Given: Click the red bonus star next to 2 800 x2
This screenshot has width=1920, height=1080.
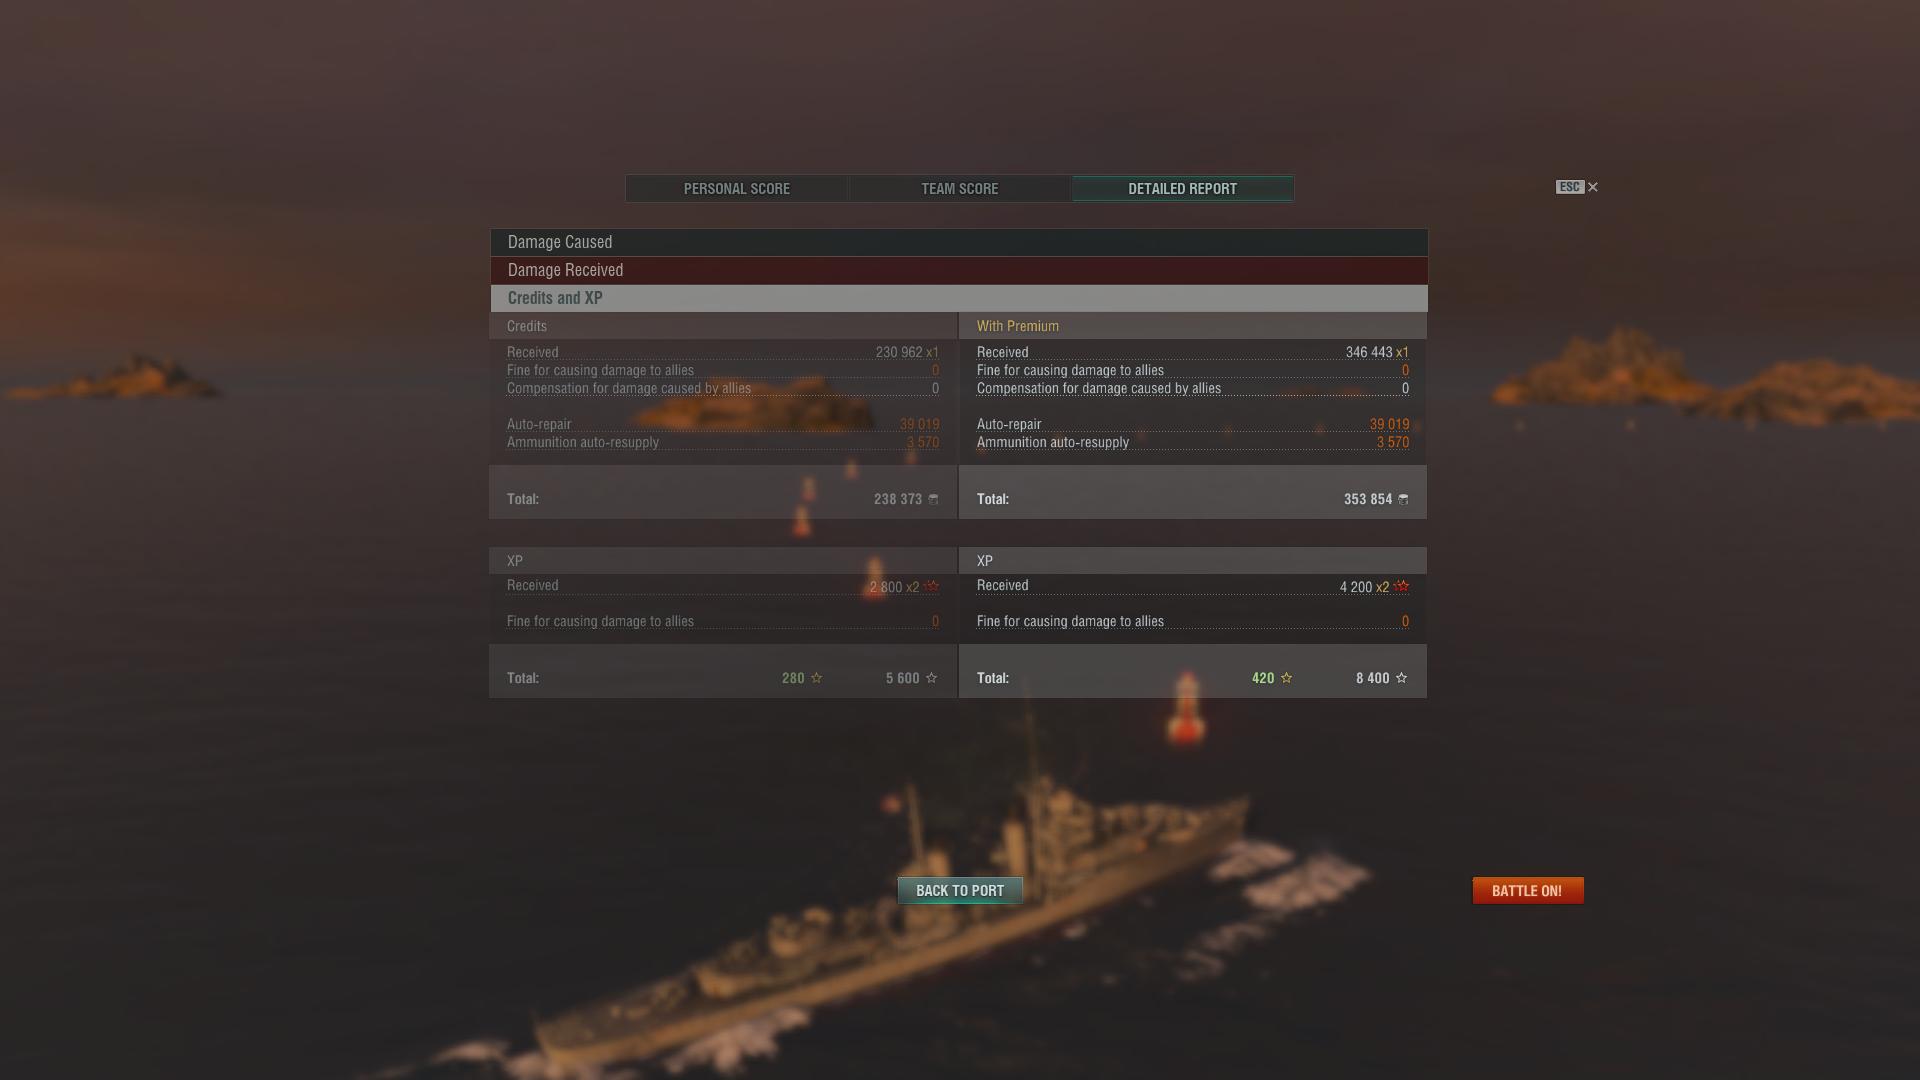Looking at the screenshot, I should [x=931, y=586].
